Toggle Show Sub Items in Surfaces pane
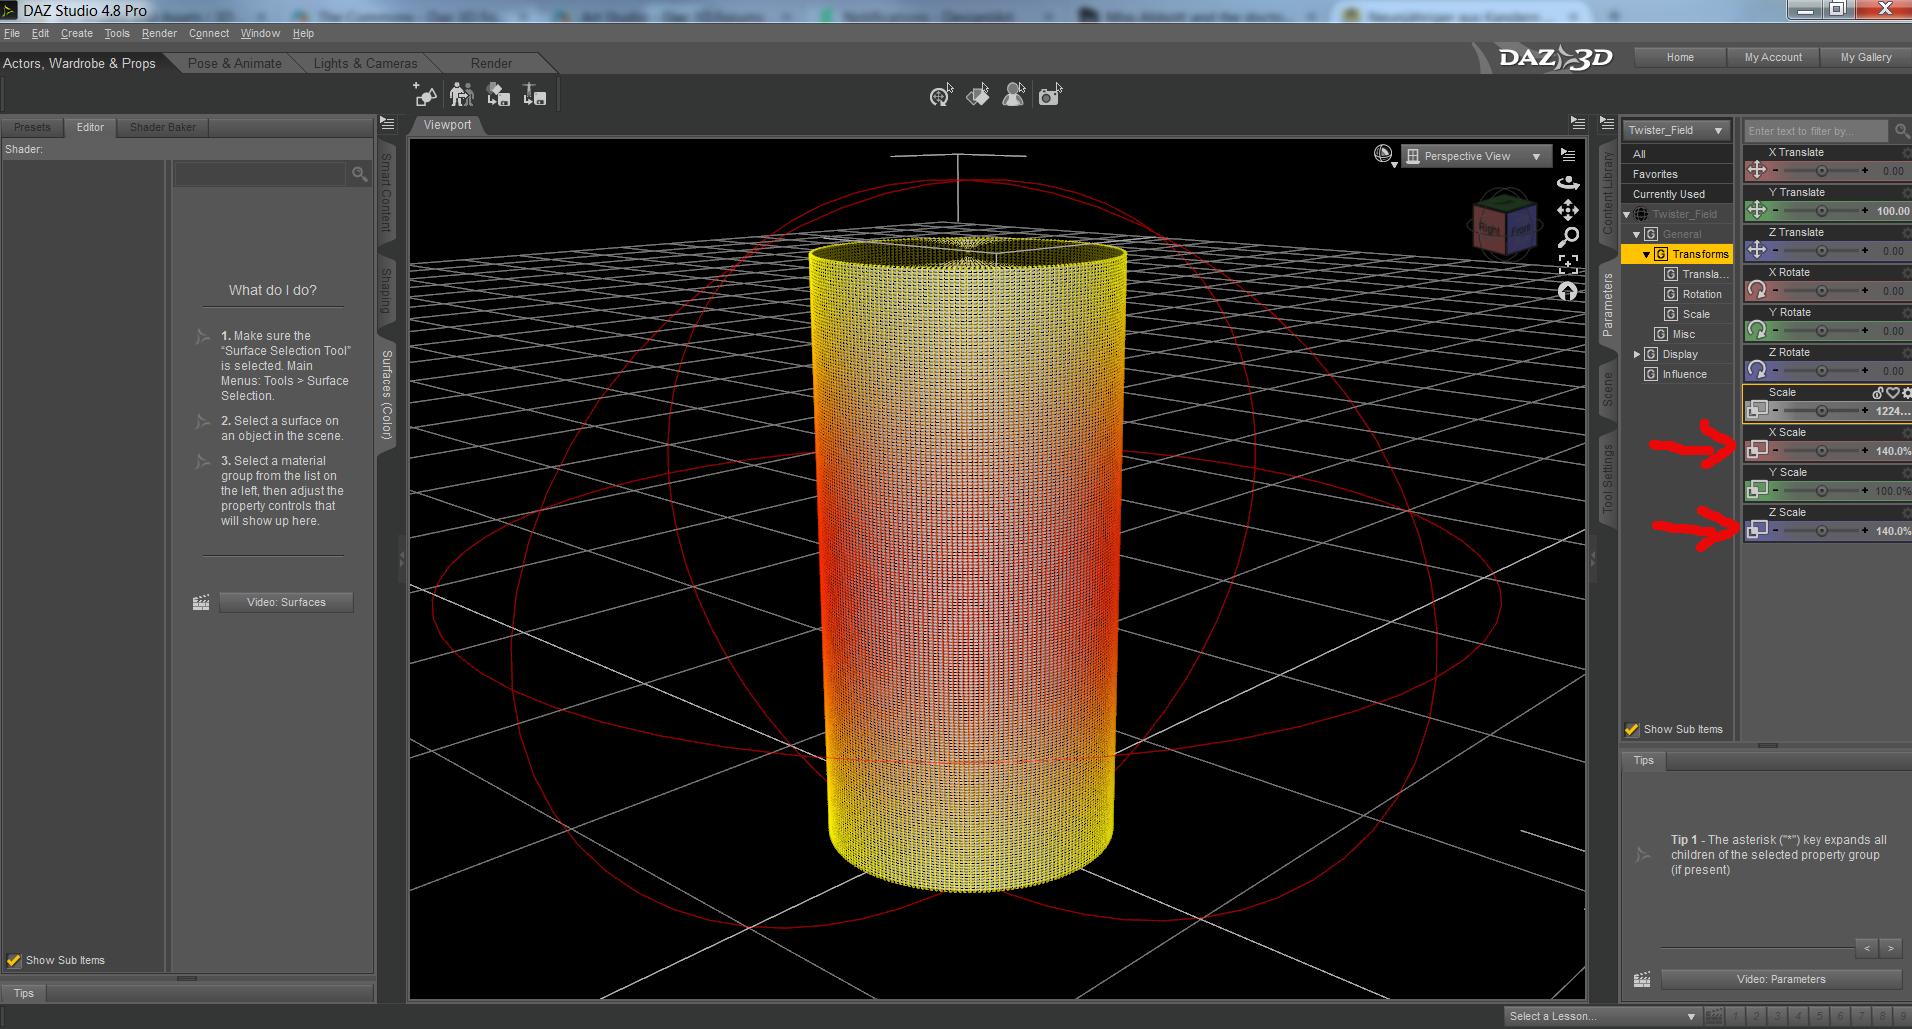Screen dimensions: 1912x1029 [x=14, y=960]
